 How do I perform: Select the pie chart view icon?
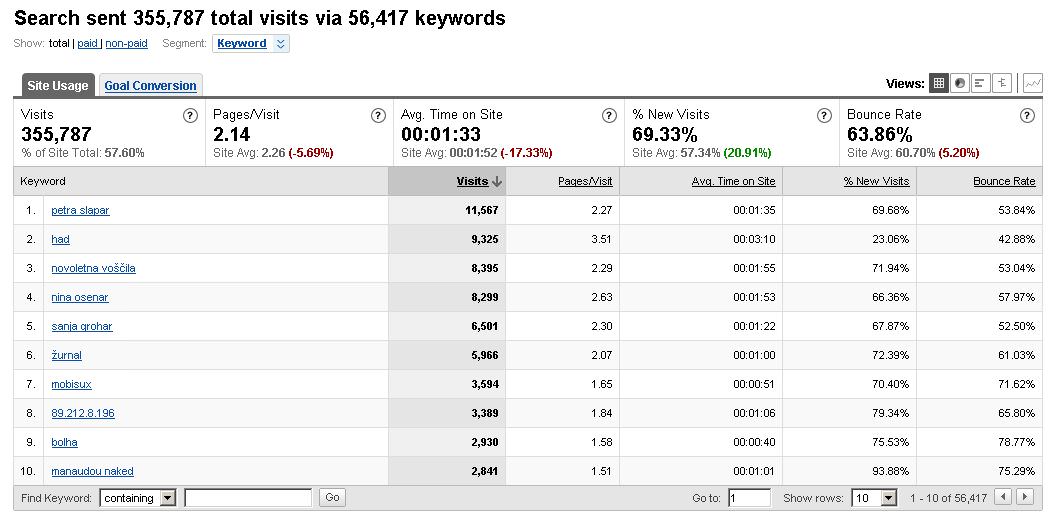coord(960,84)
